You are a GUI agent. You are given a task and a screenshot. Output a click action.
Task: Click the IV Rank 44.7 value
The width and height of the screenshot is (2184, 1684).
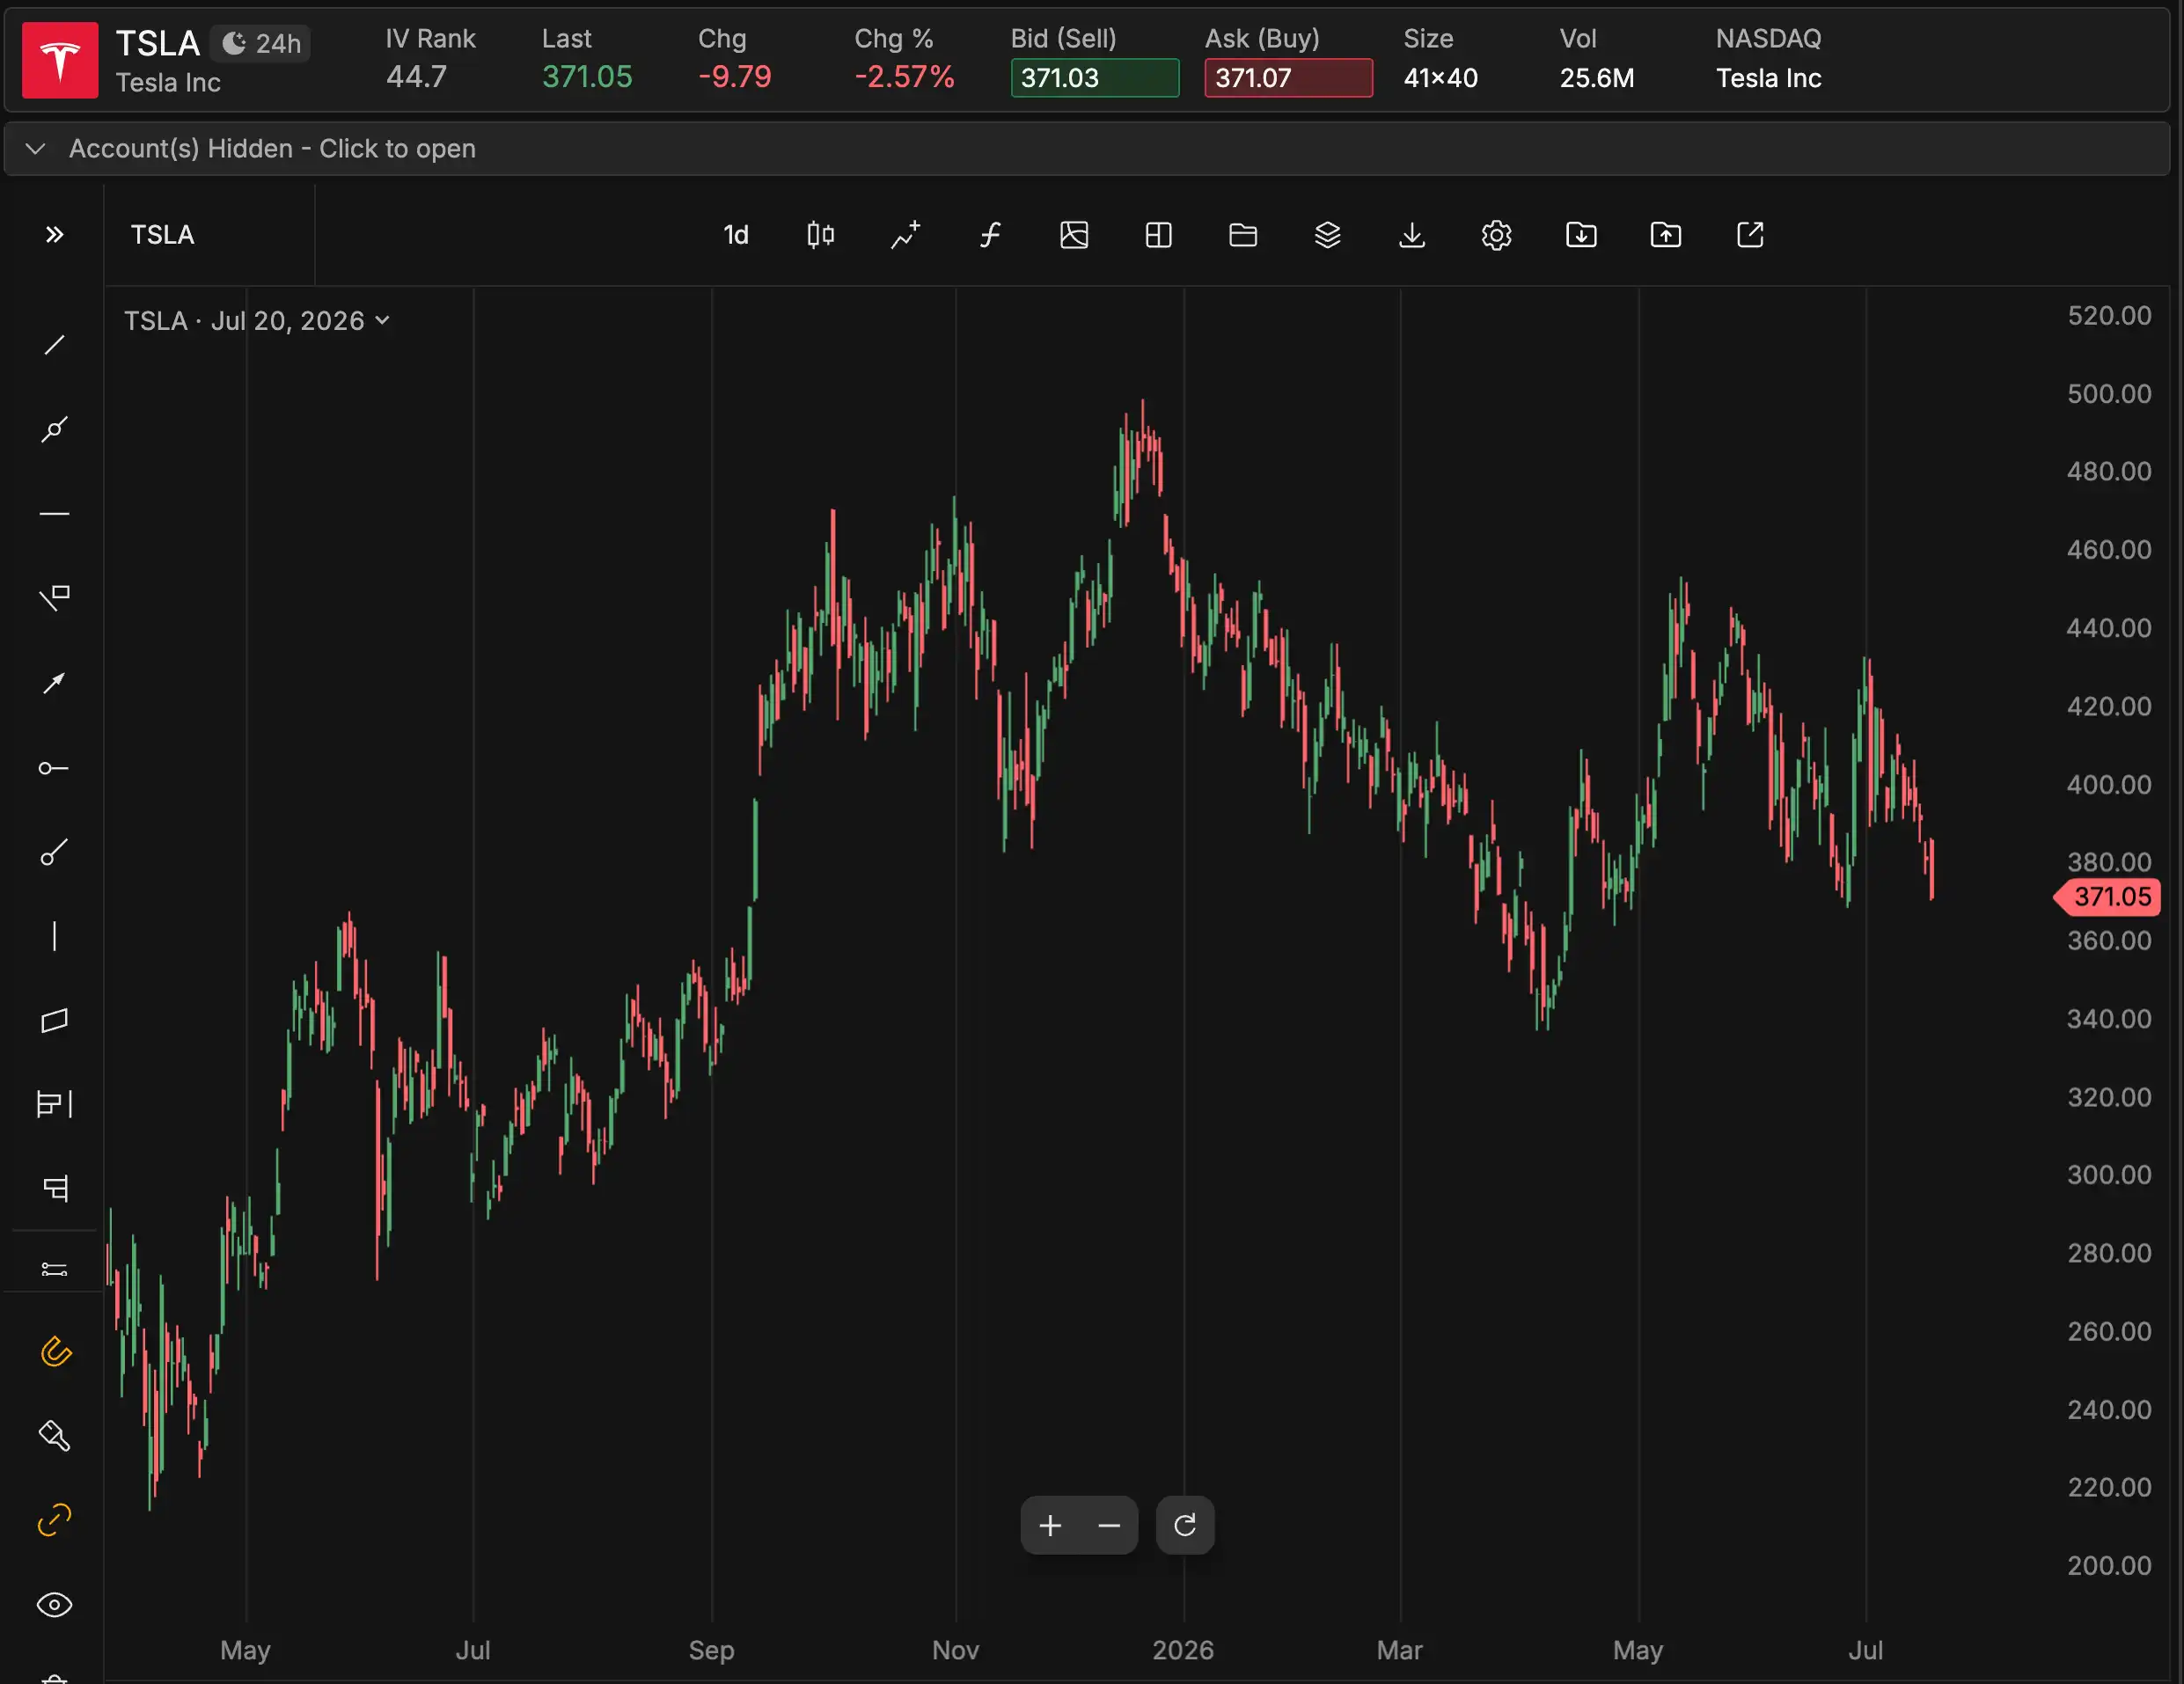pos(416,77)
